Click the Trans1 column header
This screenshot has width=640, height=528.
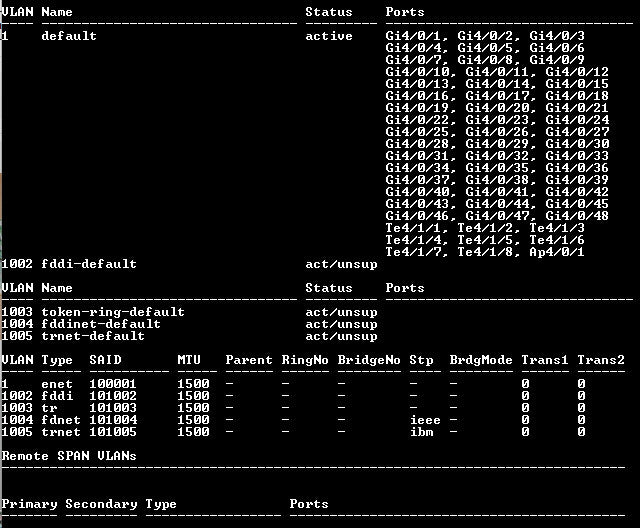(x=545, y=360)
